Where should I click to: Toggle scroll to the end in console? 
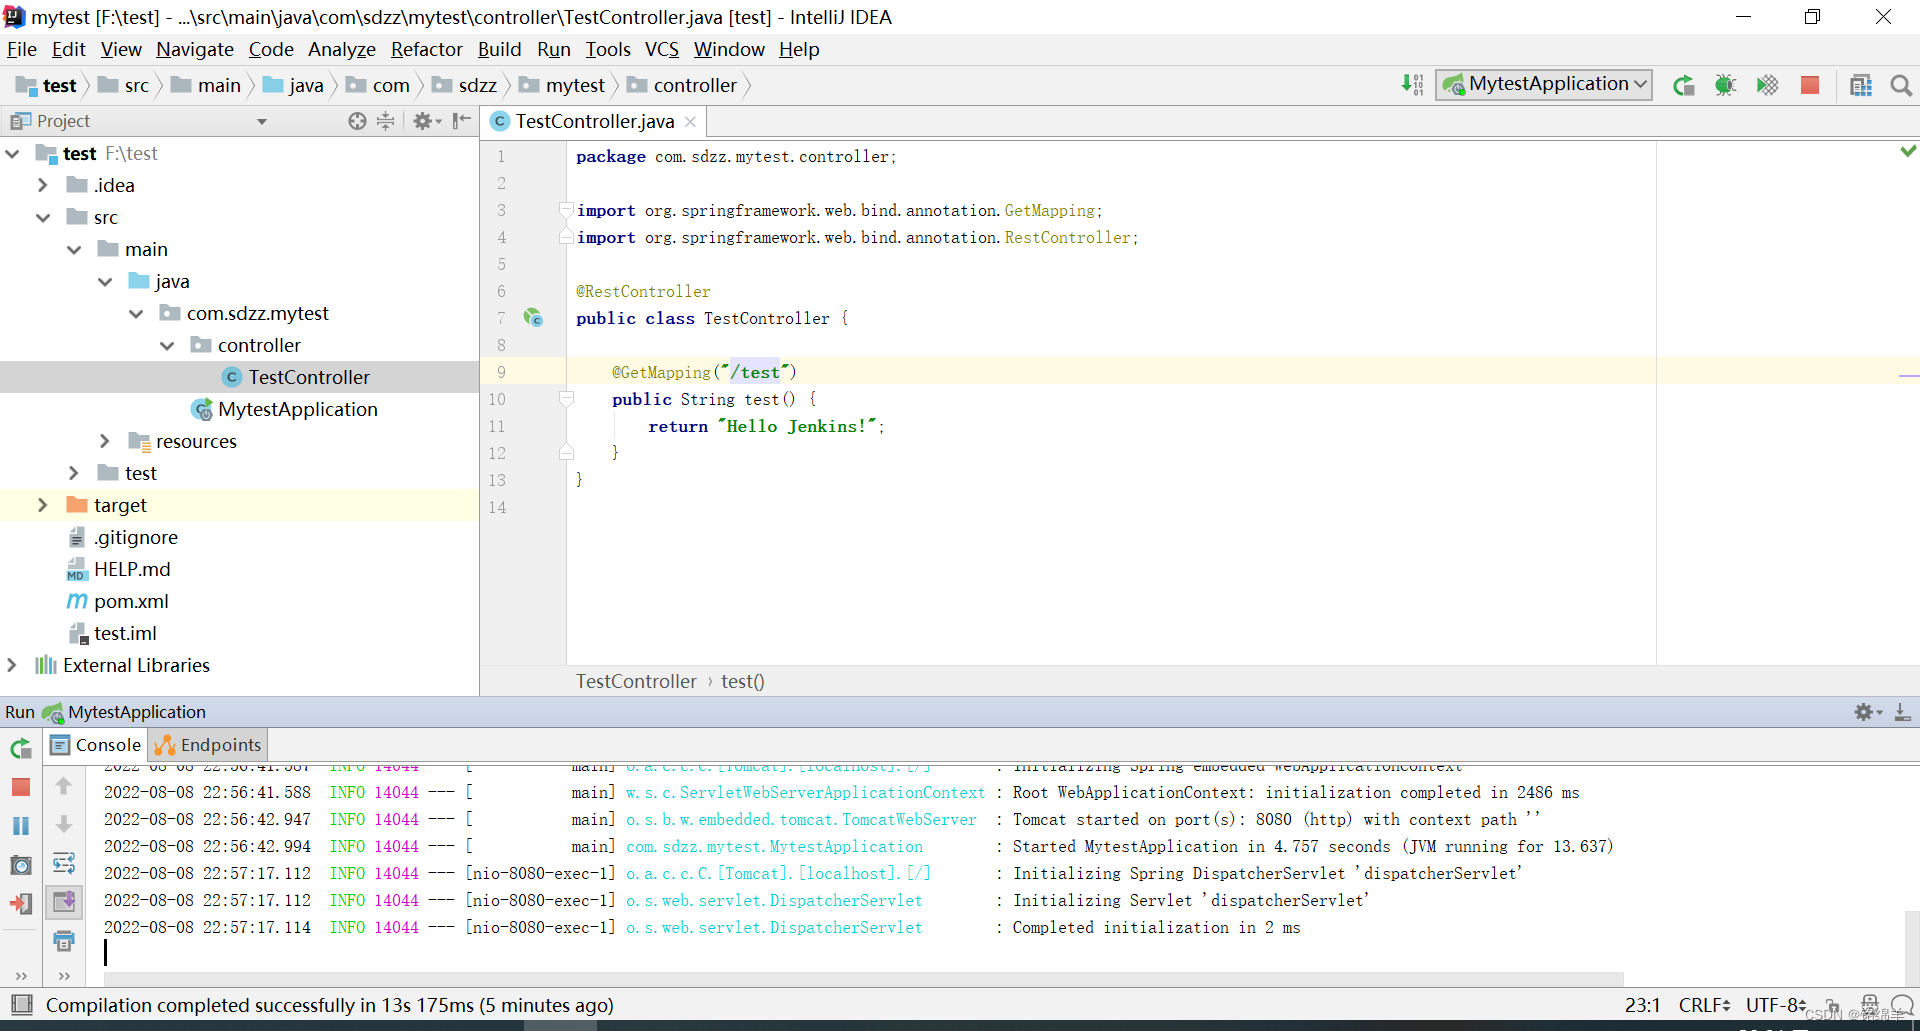64,901
